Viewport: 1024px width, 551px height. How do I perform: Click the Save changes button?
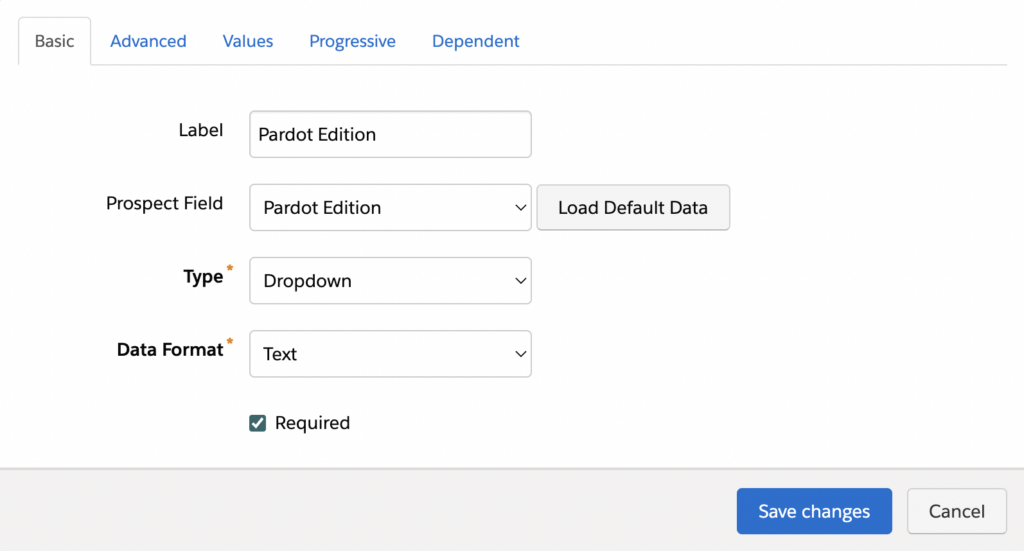[x=814, y=511]
